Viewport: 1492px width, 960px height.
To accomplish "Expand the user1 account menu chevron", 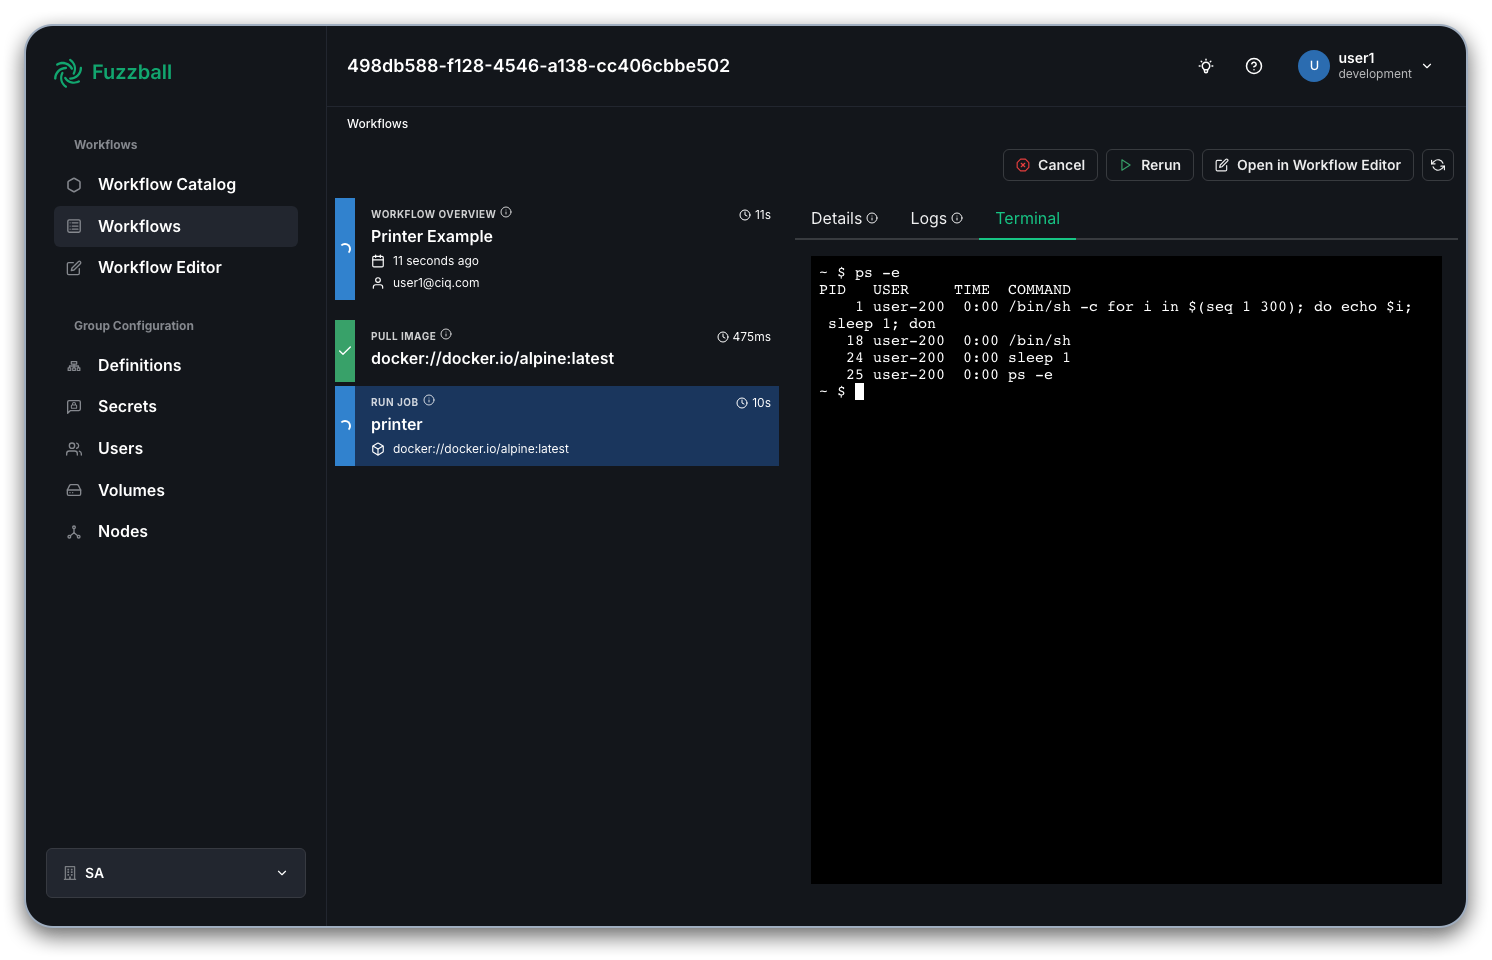I will 1427,66.
